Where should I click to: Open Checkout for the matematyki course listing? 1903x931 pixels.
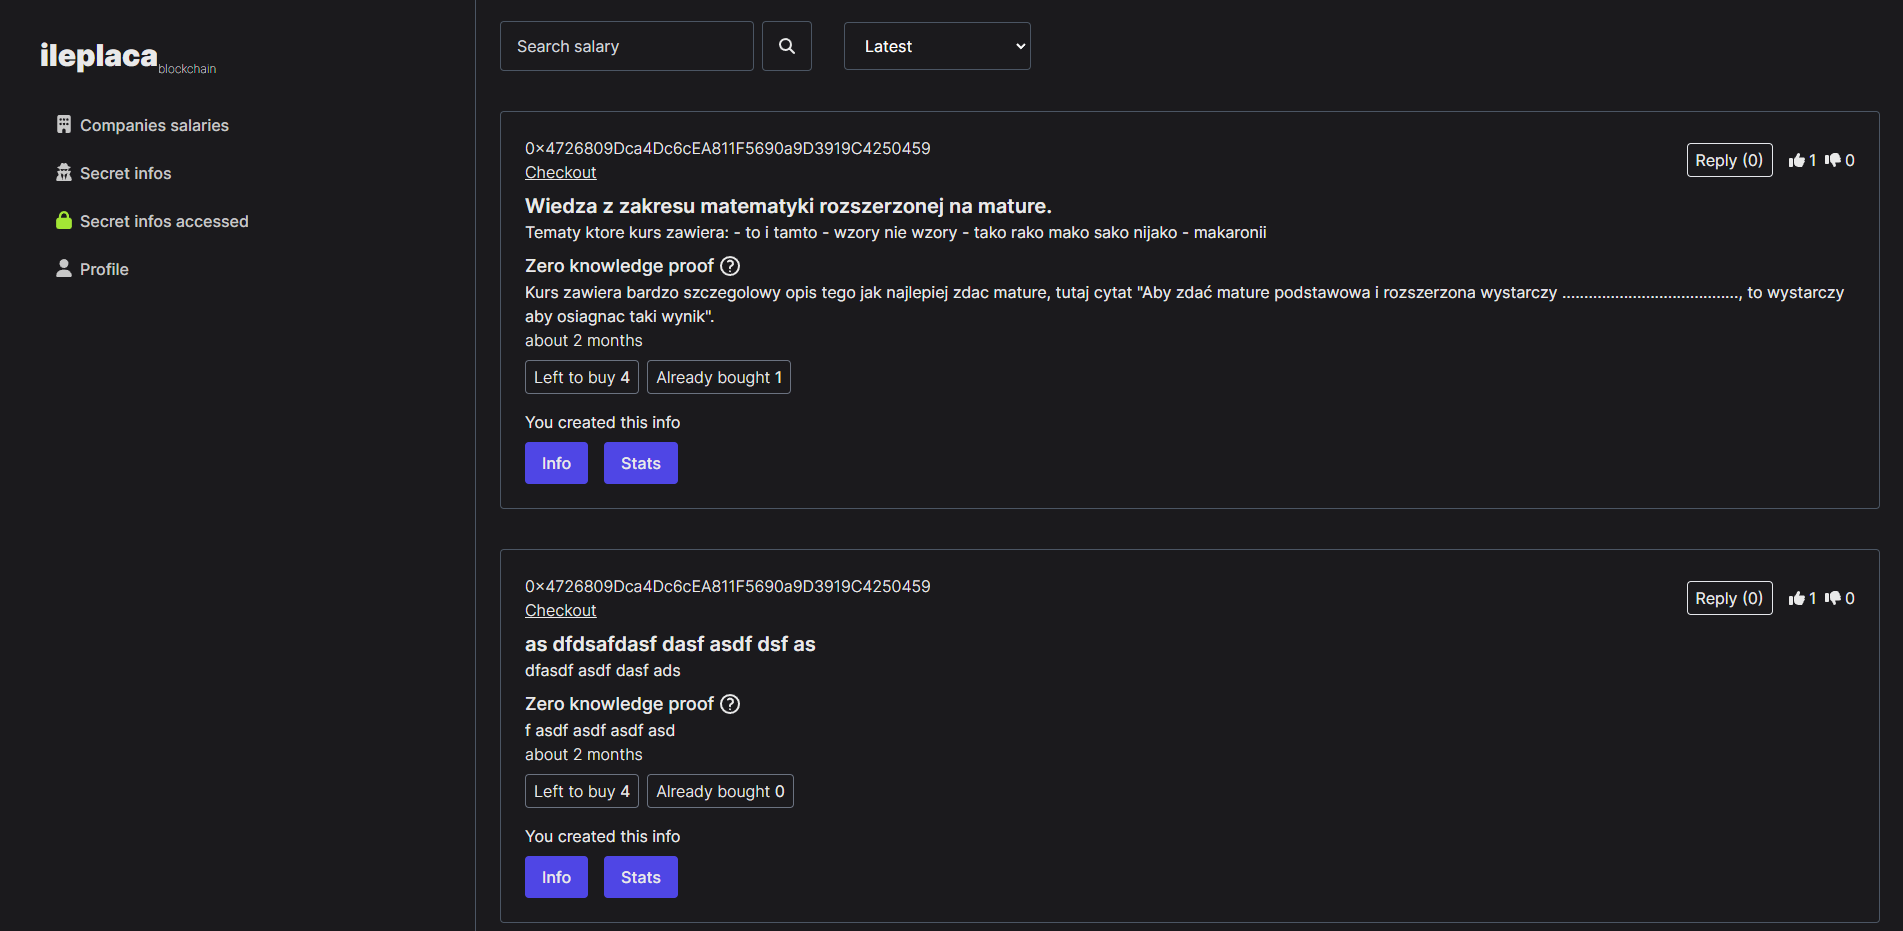click(560, 172)
